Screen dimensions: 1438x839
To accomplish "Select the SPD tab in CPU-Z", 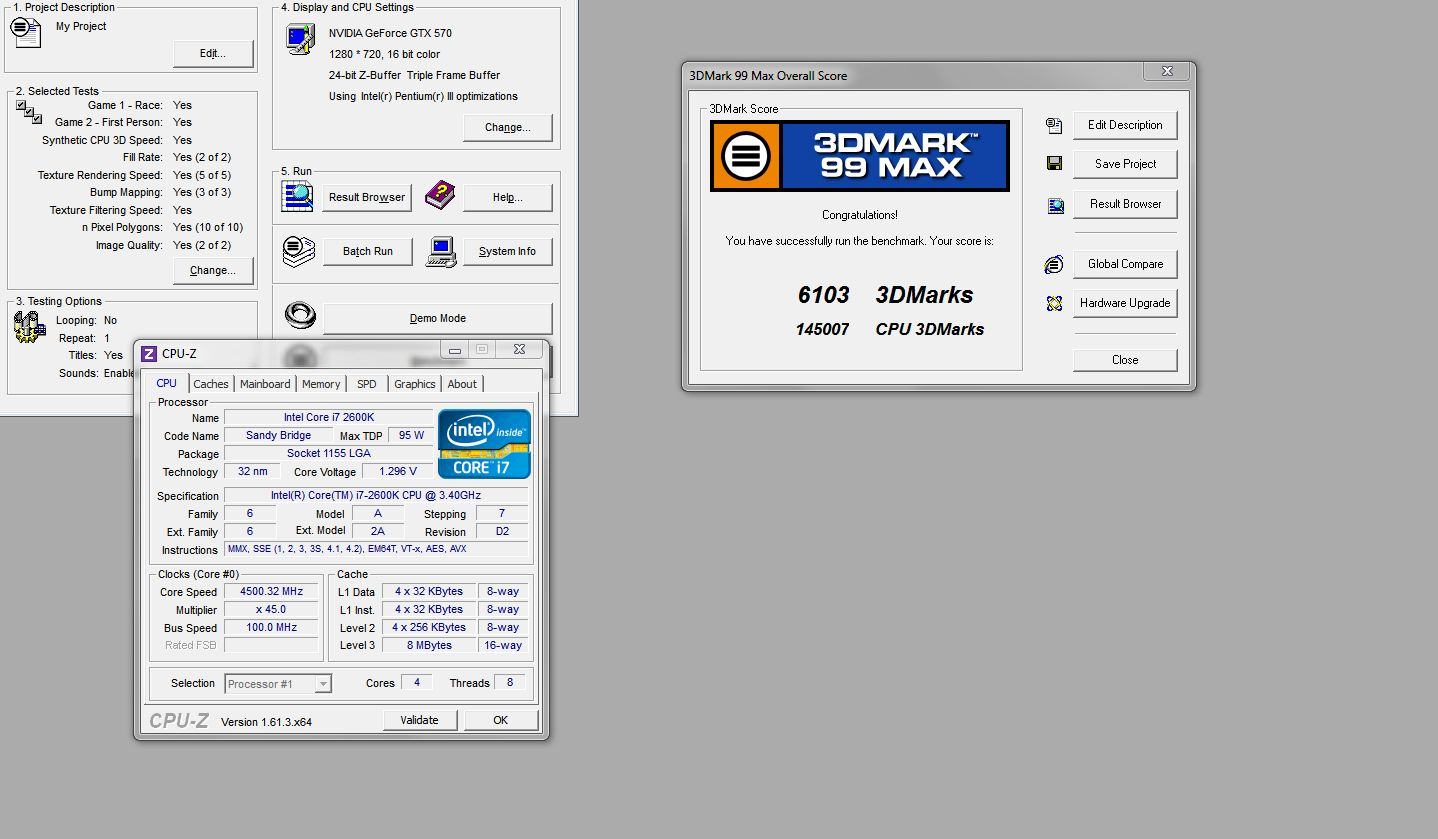I will coord(367,384).
